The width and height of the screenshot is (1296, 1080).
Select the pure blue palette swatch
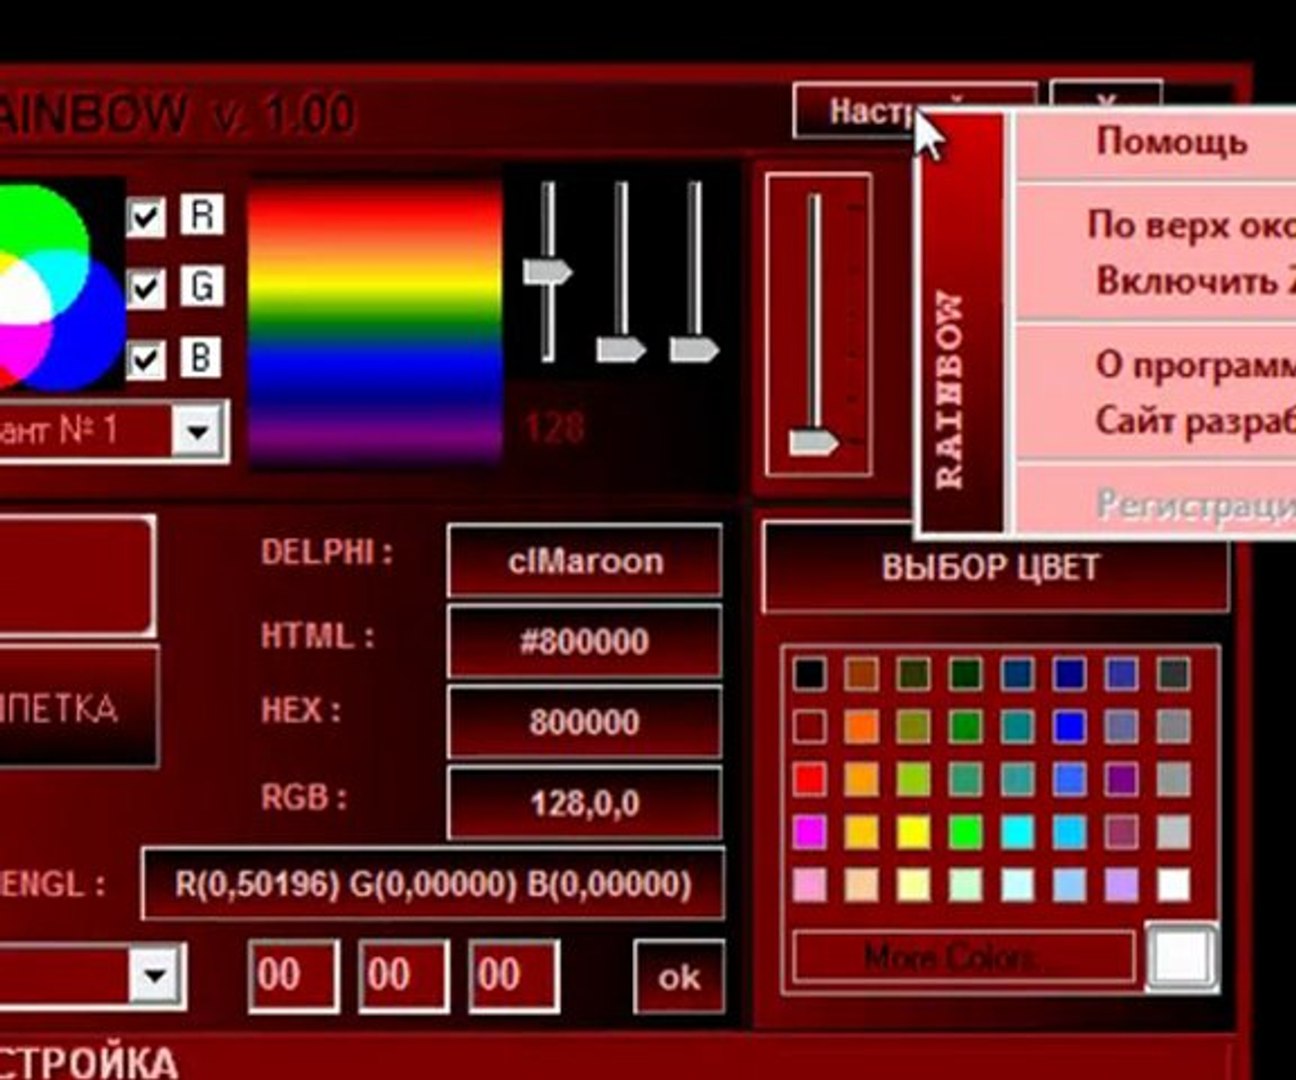coord(1069,726)
